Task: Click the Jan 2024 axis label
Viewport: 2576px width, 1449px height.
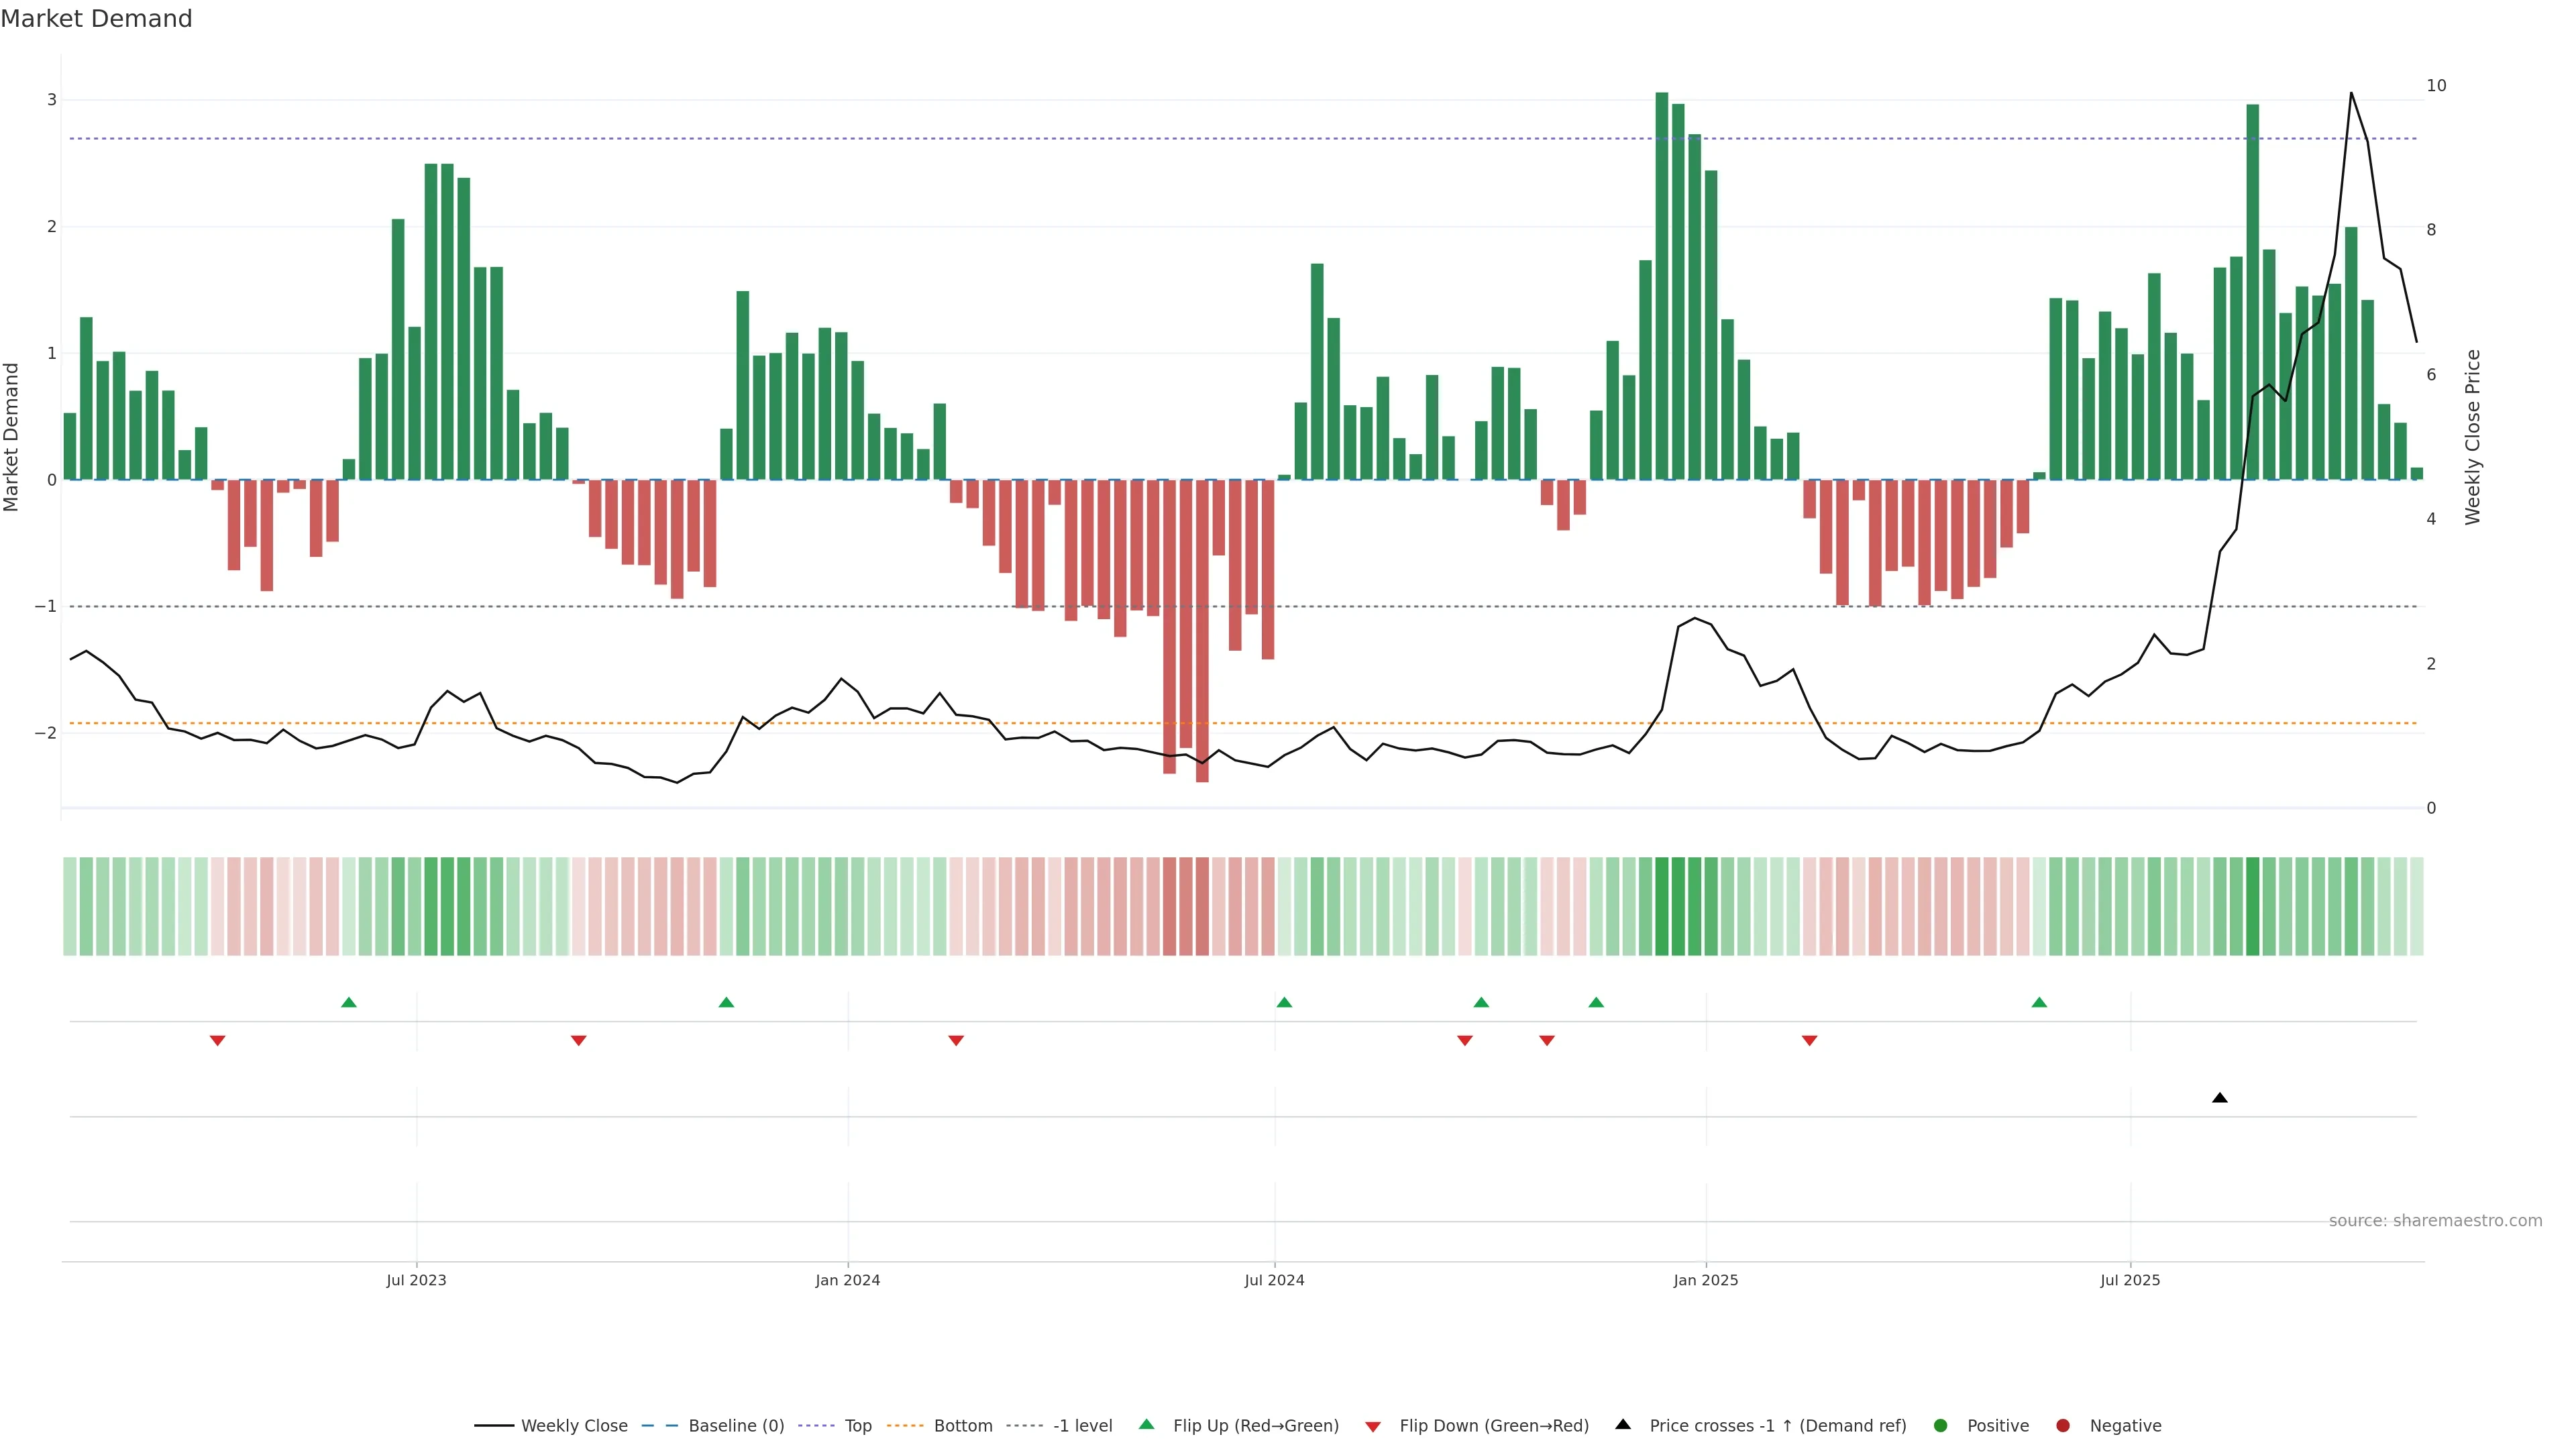Action: click(848, 1280)
